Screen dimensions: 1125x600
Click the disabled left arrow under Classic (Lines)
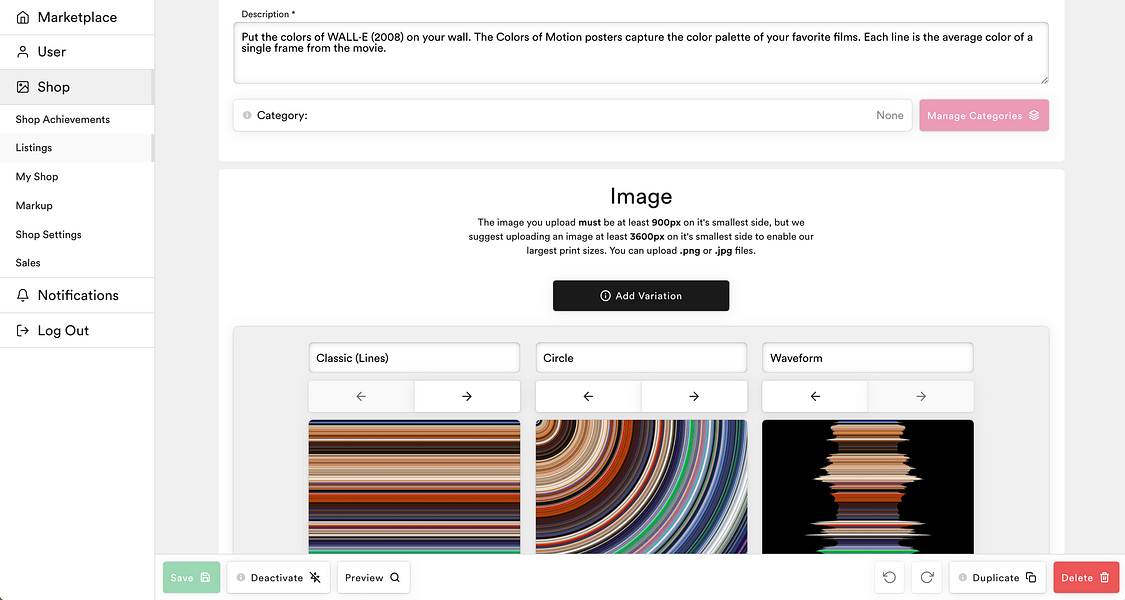361,396
